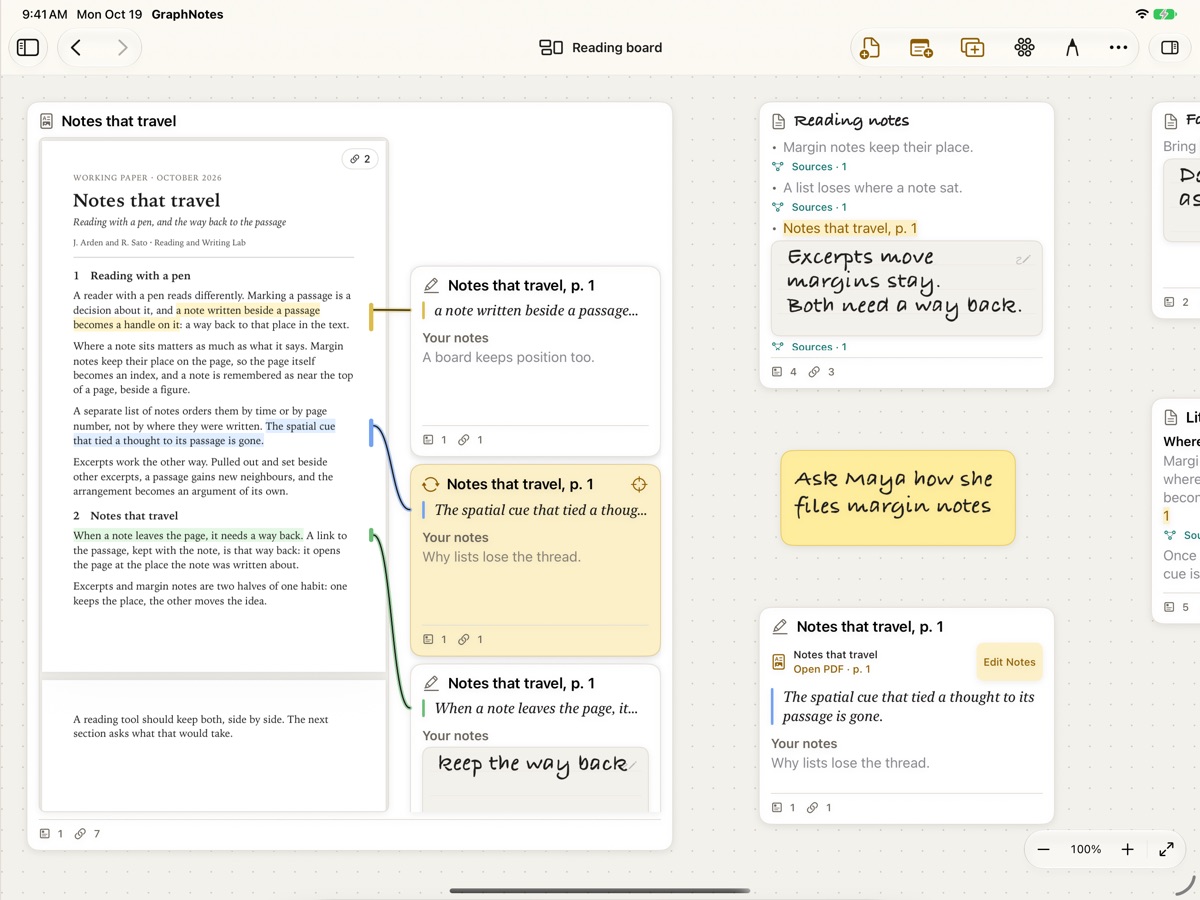Screen dimensions: 1200x900
Task: Click link count 1 in yellow card footer
Action: click(x=471, y=639)
